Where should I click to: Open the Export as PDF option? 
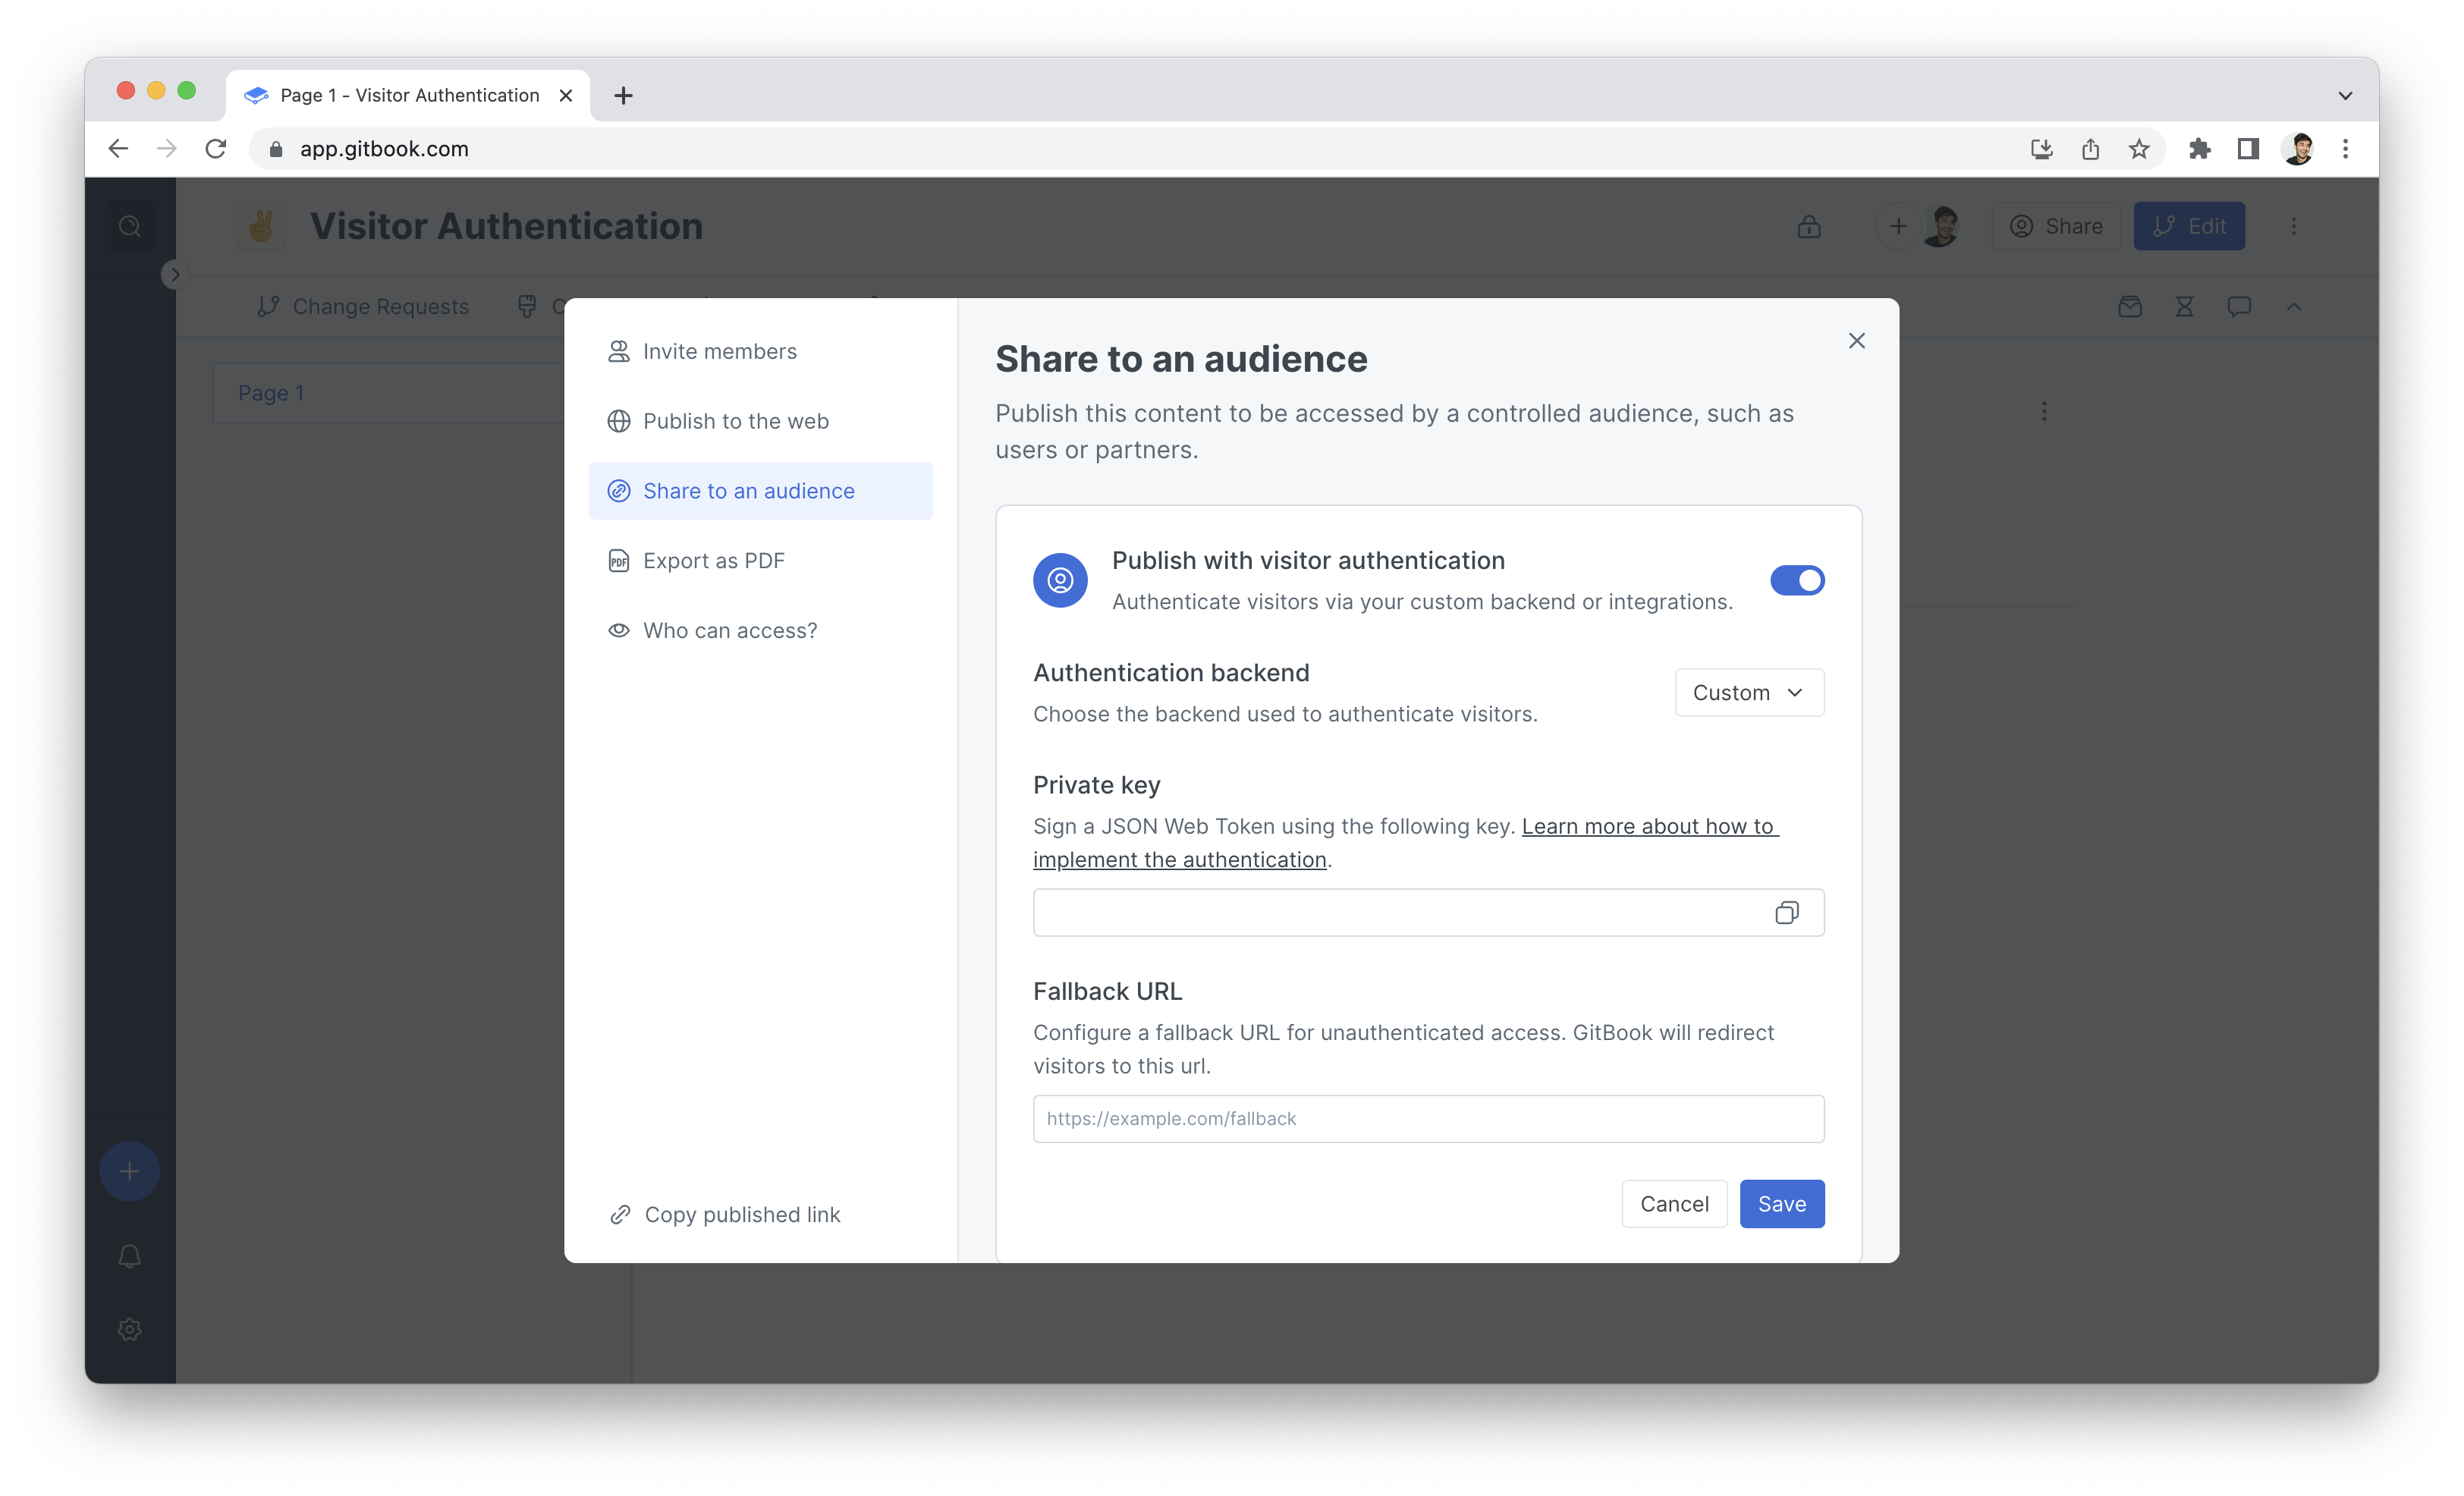(713, 561)
